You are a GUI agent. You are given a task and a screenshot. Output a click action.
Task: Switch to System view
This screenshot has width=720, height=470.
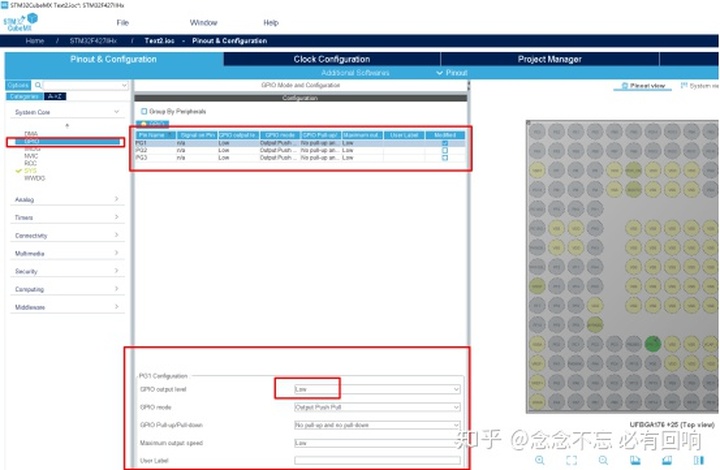click(700, 86)
